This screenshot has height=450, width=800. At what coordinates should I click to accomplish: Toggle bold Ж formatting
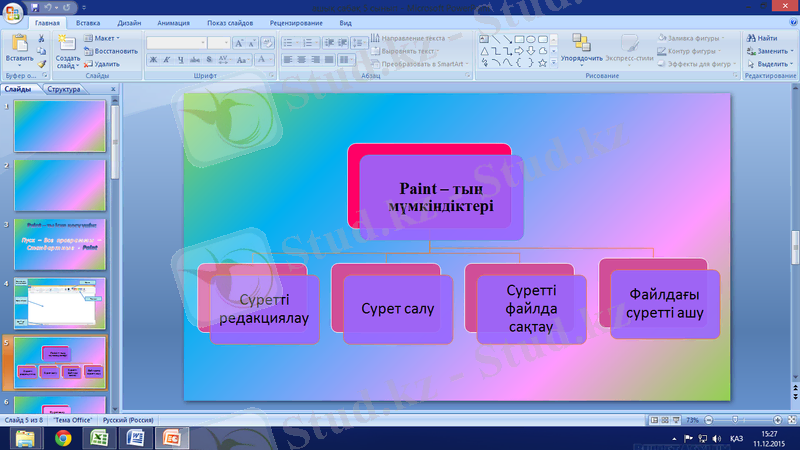click(153, 60)
